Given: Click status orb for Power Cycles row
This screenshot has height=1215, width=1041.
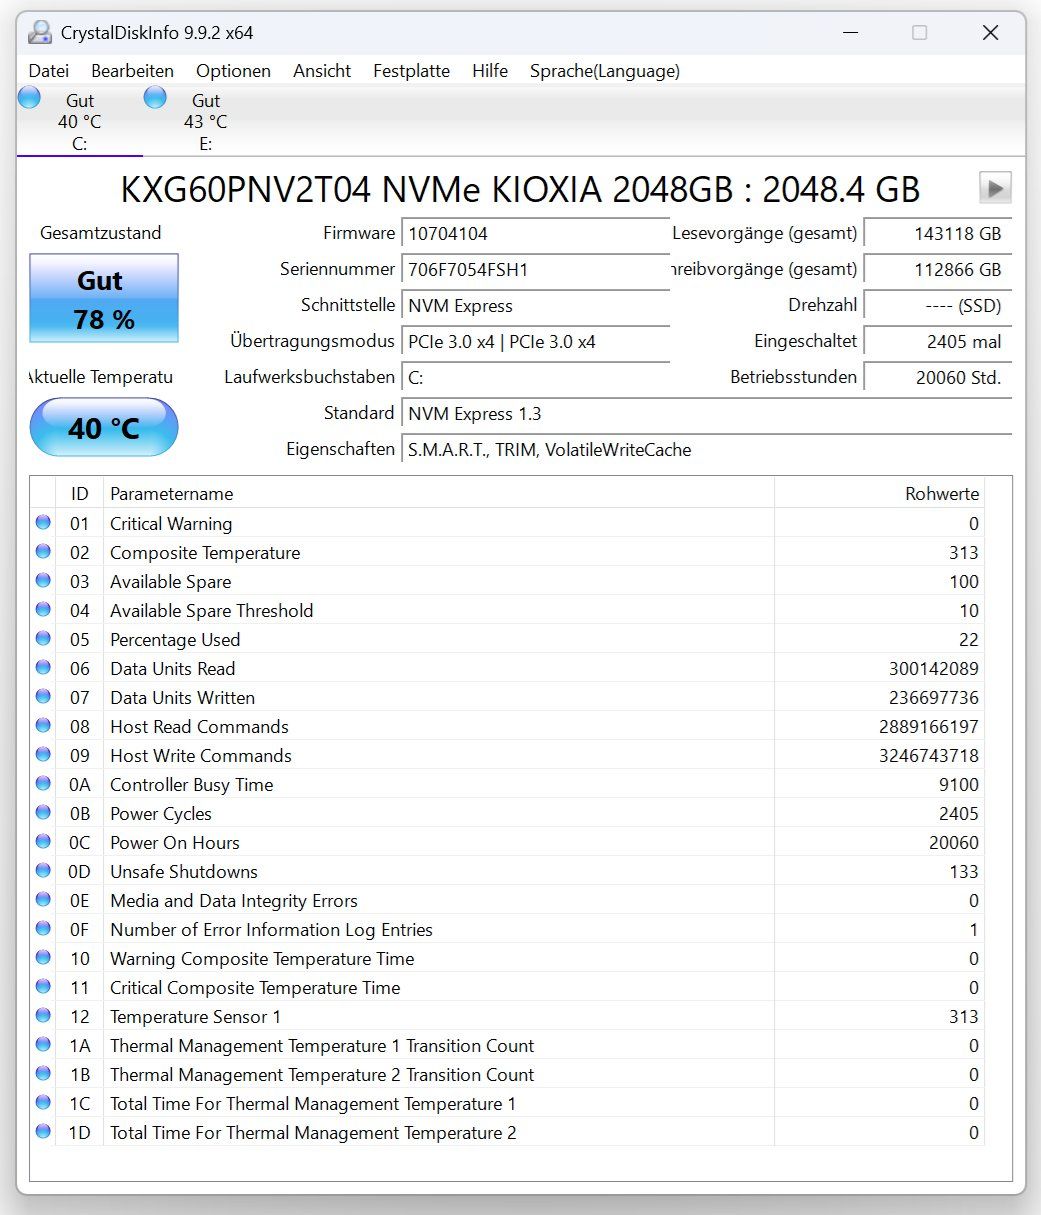Looking at the screenshot, I should pos(43,812).
